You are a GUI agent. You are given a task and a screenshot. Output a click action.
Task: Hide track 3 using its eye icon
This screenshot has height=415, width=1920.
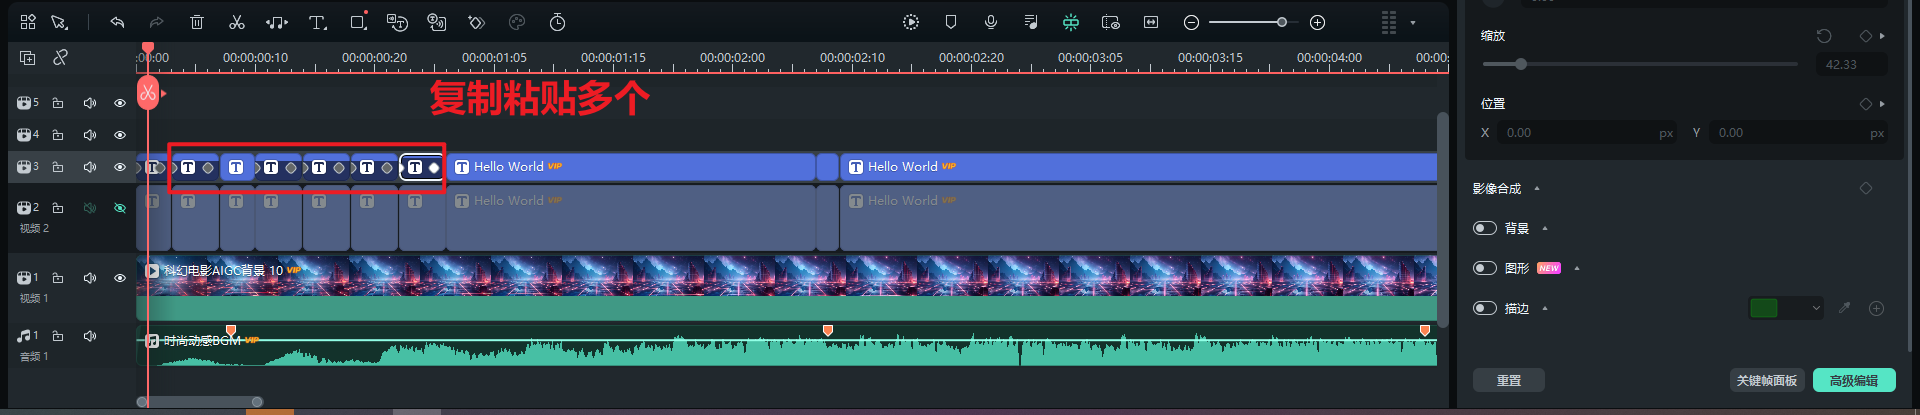pyautogui.click(x=120, y=167)
